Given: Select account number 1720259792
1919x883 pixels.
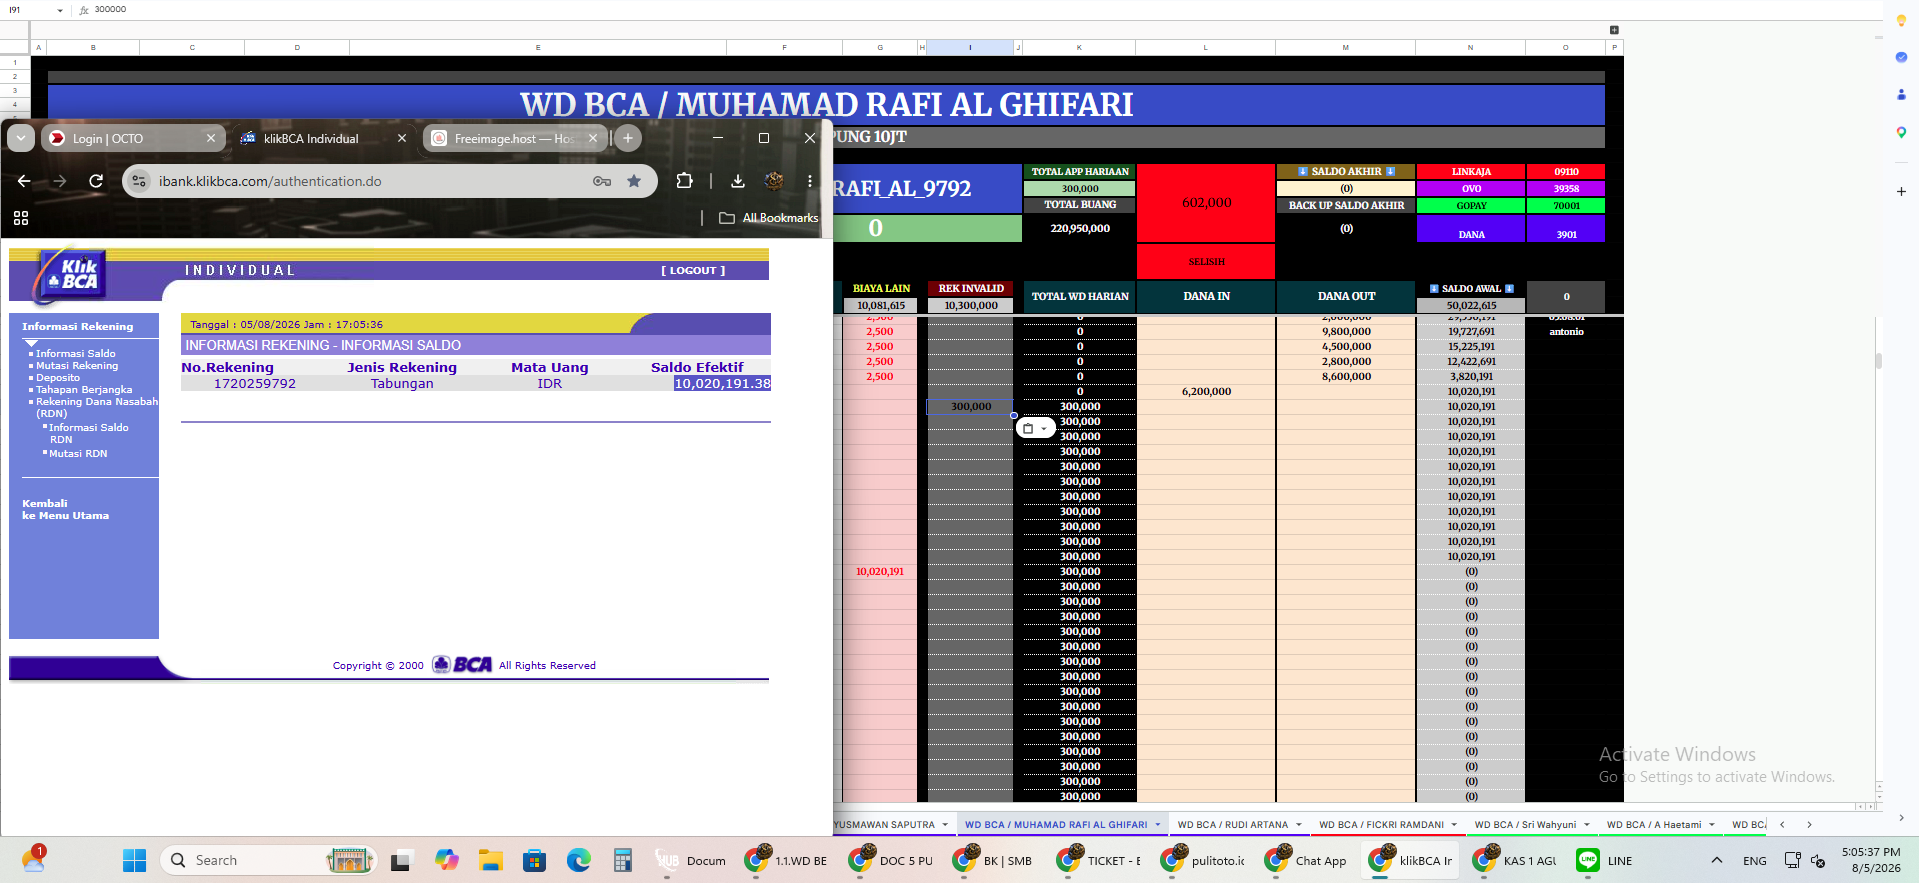Looking at the screenshot, I should point(255,383).
